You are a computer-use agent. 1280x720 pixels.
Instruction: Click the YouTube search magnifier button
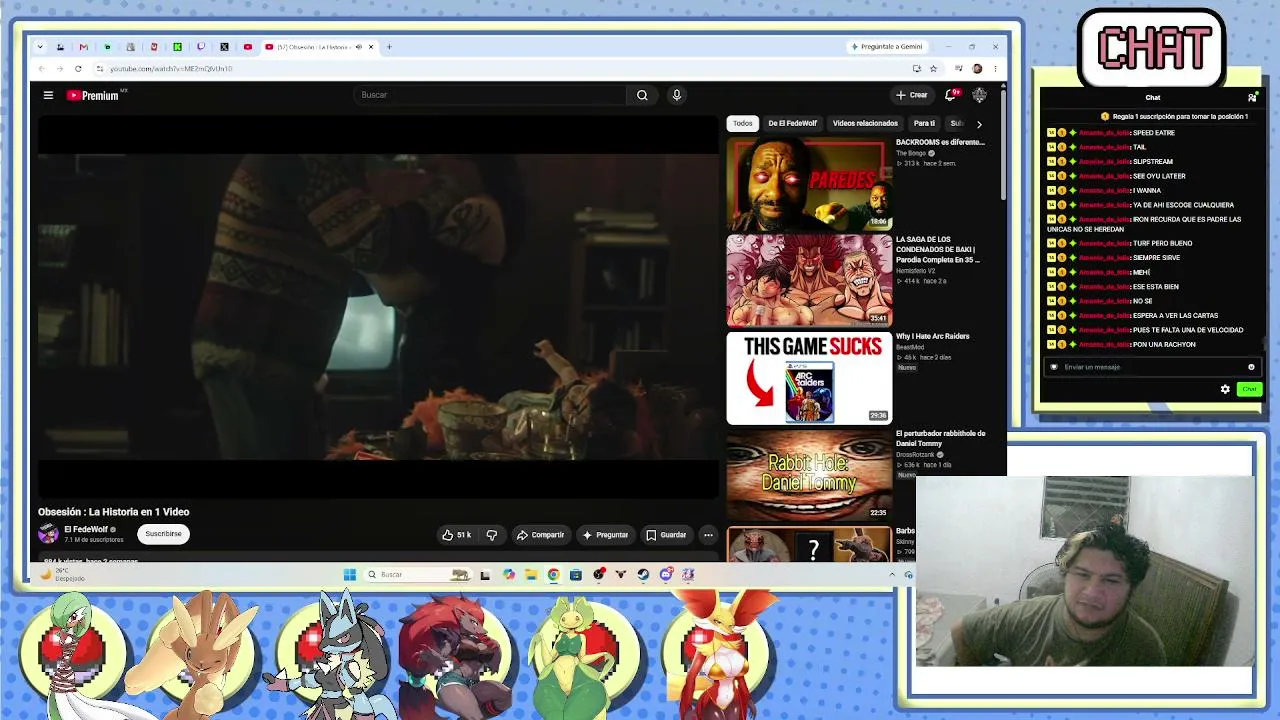(x=642, y=95)
